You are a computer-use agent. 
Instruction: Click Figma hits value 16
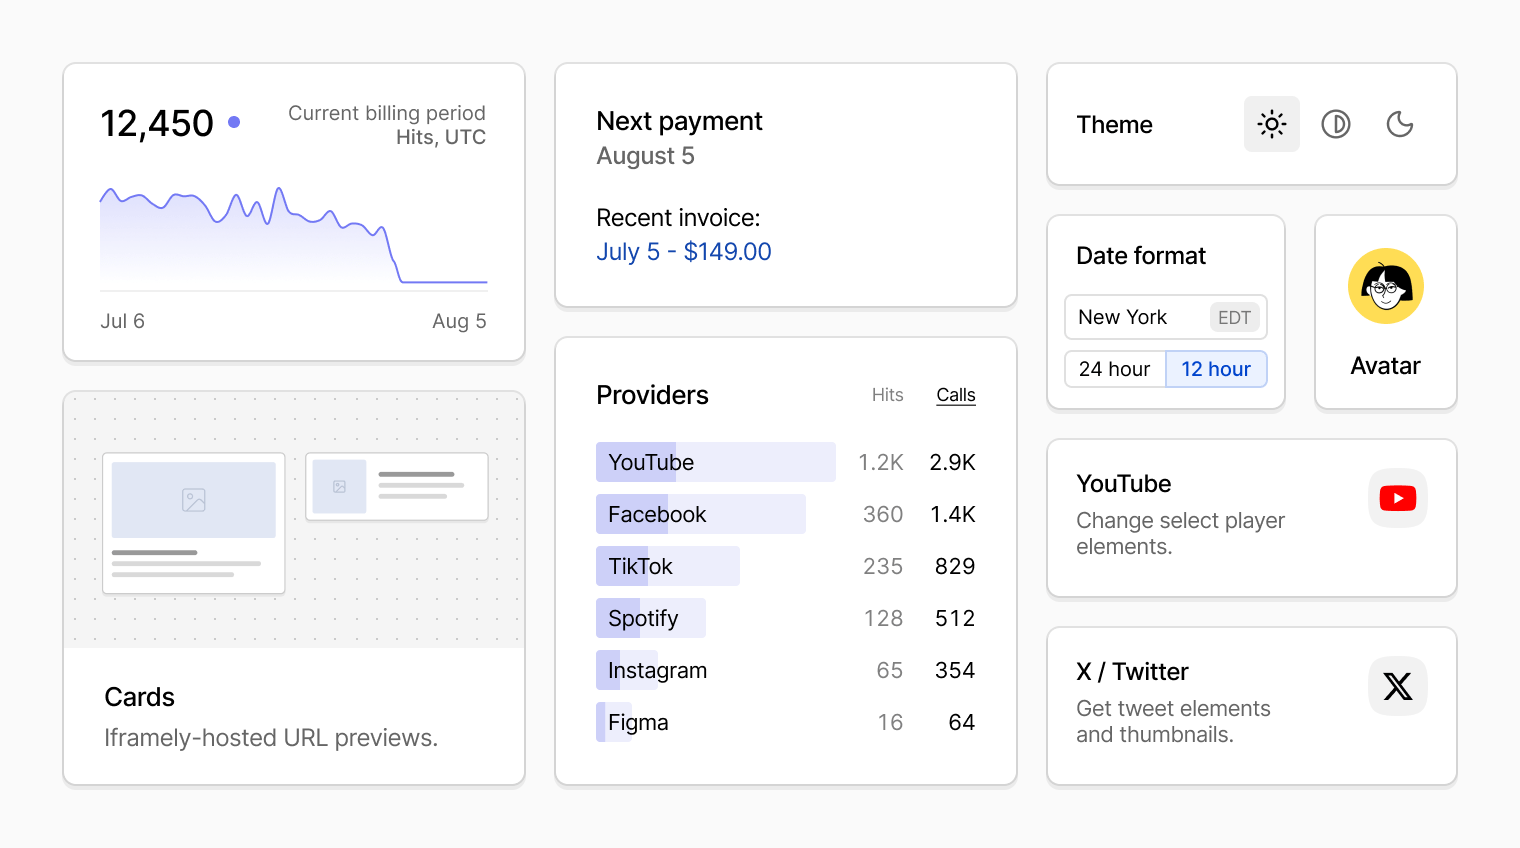pyautogui.click(x=891, y=722)
